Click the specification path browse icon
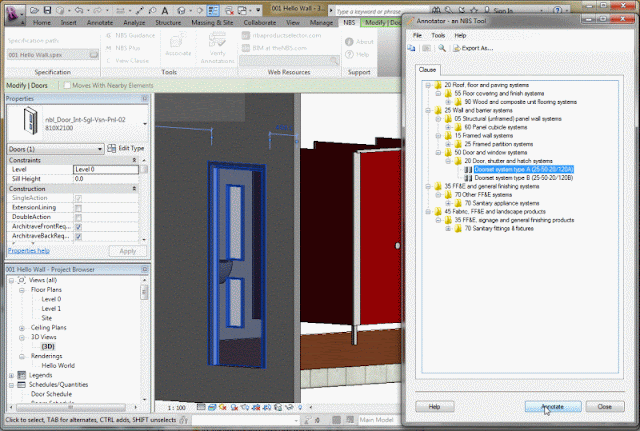 tap(94, 54)
